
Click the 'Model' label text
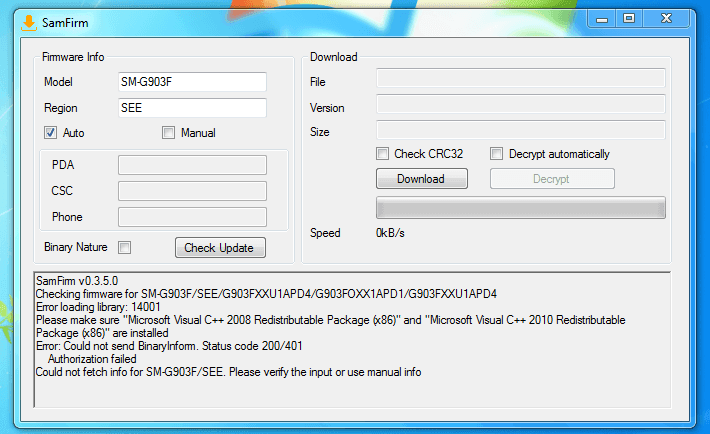click(58, 82)
